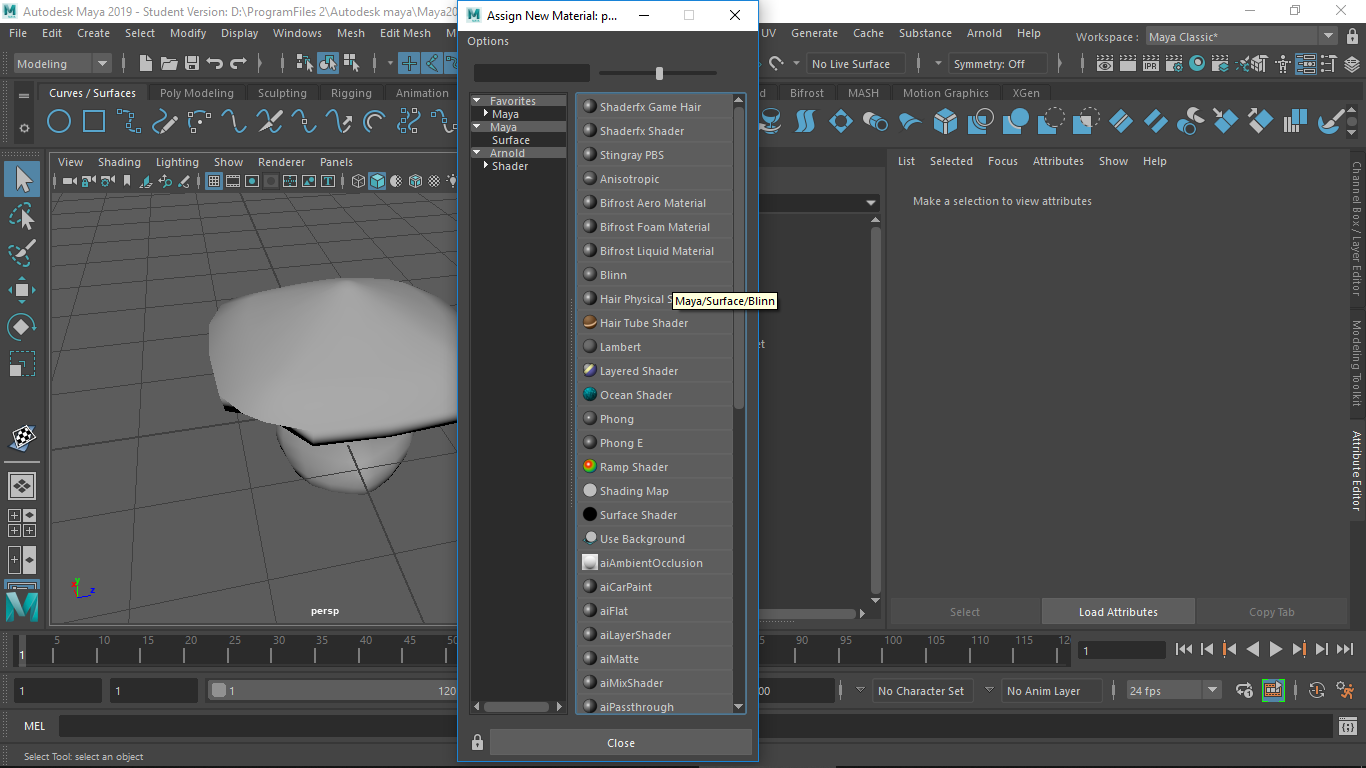Click the Redo arrow icon
This screenshot has width=1366, height=768.
(x=238, y=63)
